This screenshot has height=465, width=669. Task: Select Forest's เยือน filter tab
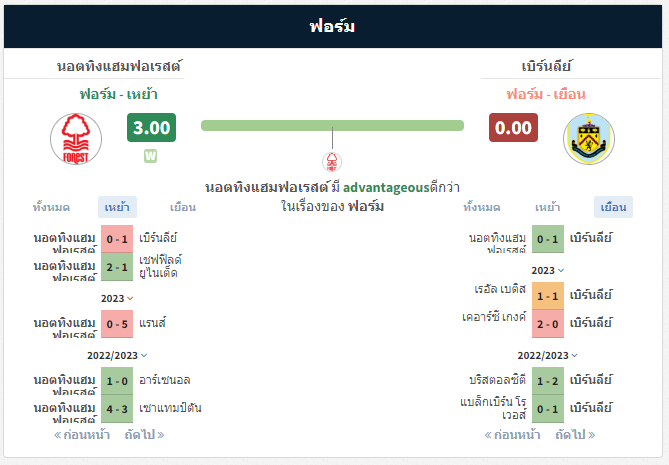[183, 207]
